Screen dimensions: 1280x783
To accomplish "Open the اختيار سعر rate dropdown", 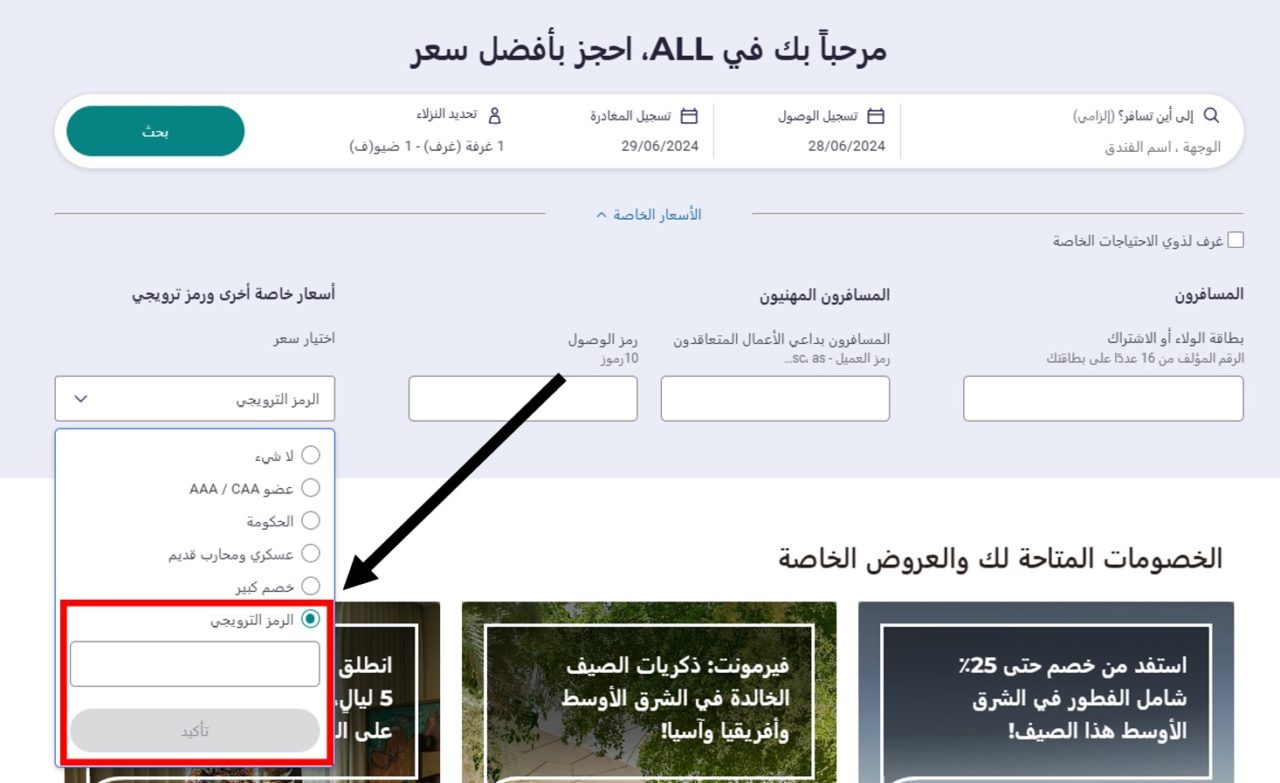I will 195,399.
